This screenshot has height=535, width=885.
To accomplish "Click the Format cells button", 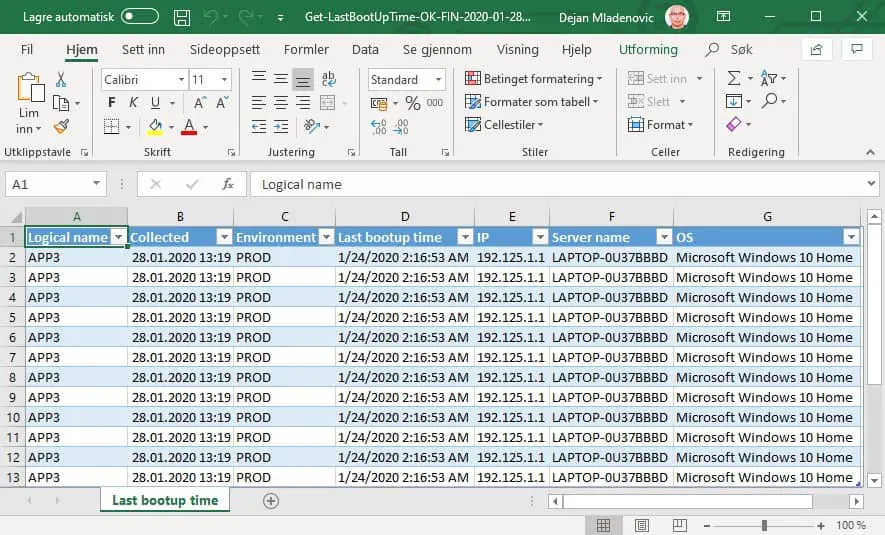I will [660, 124].
